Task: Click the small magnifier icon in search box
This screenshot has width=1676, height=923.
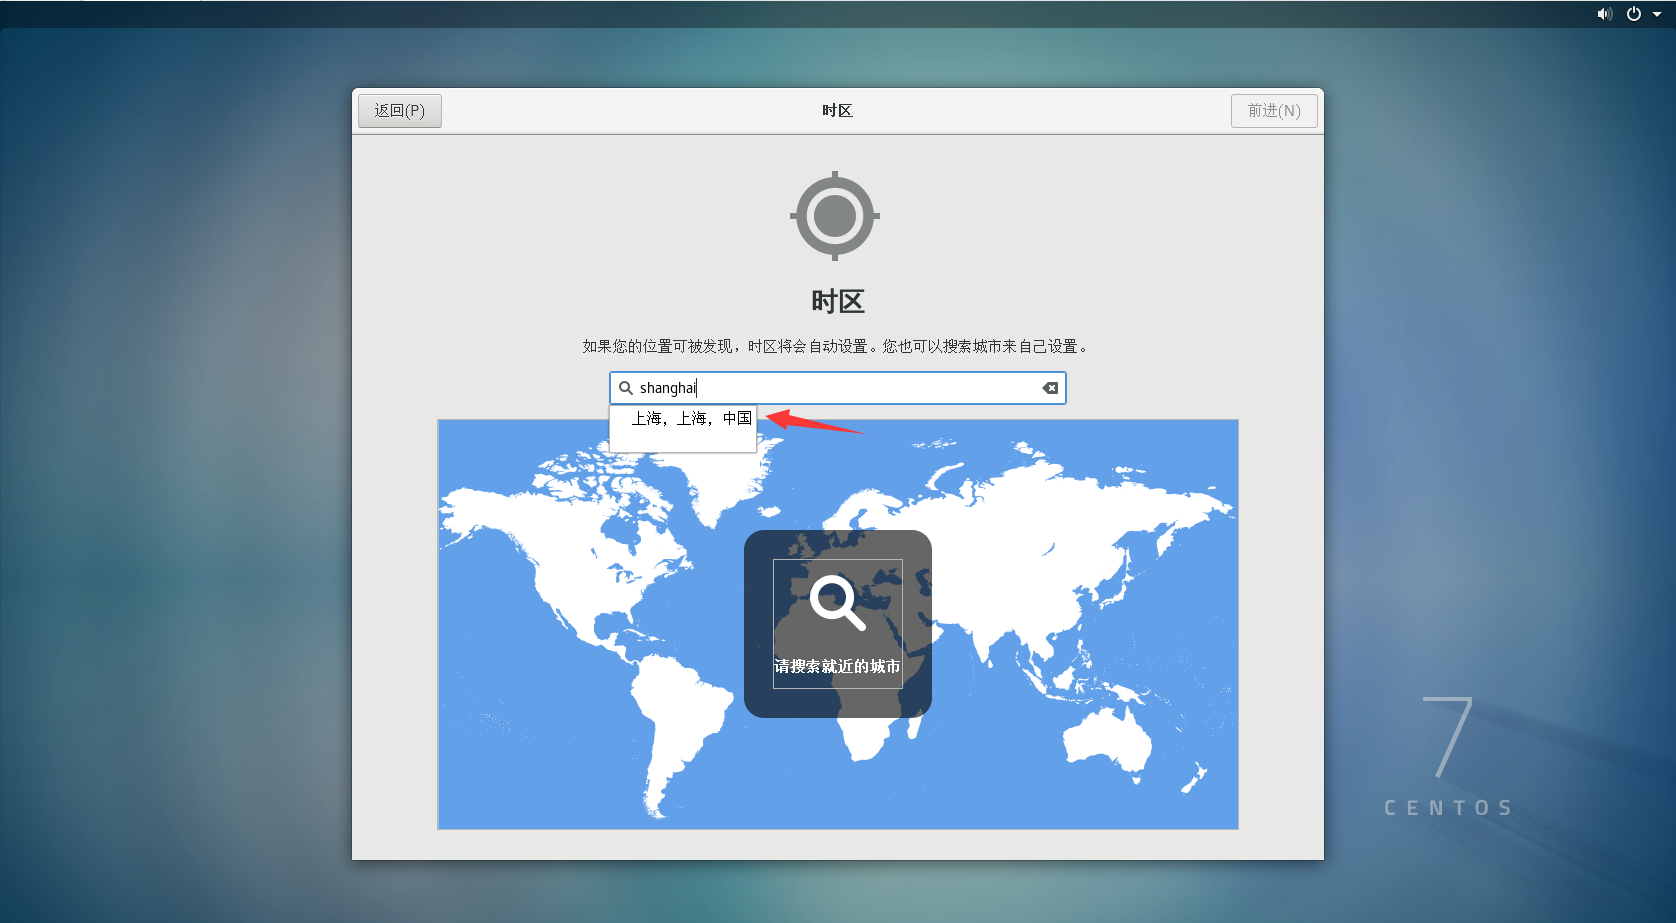Action: pos(626,388)
